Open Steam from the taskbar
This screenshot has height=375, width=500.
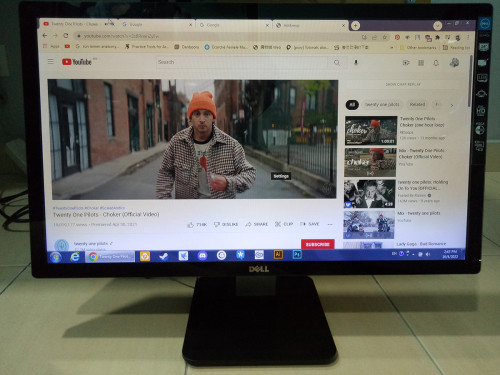coord(163,256)
